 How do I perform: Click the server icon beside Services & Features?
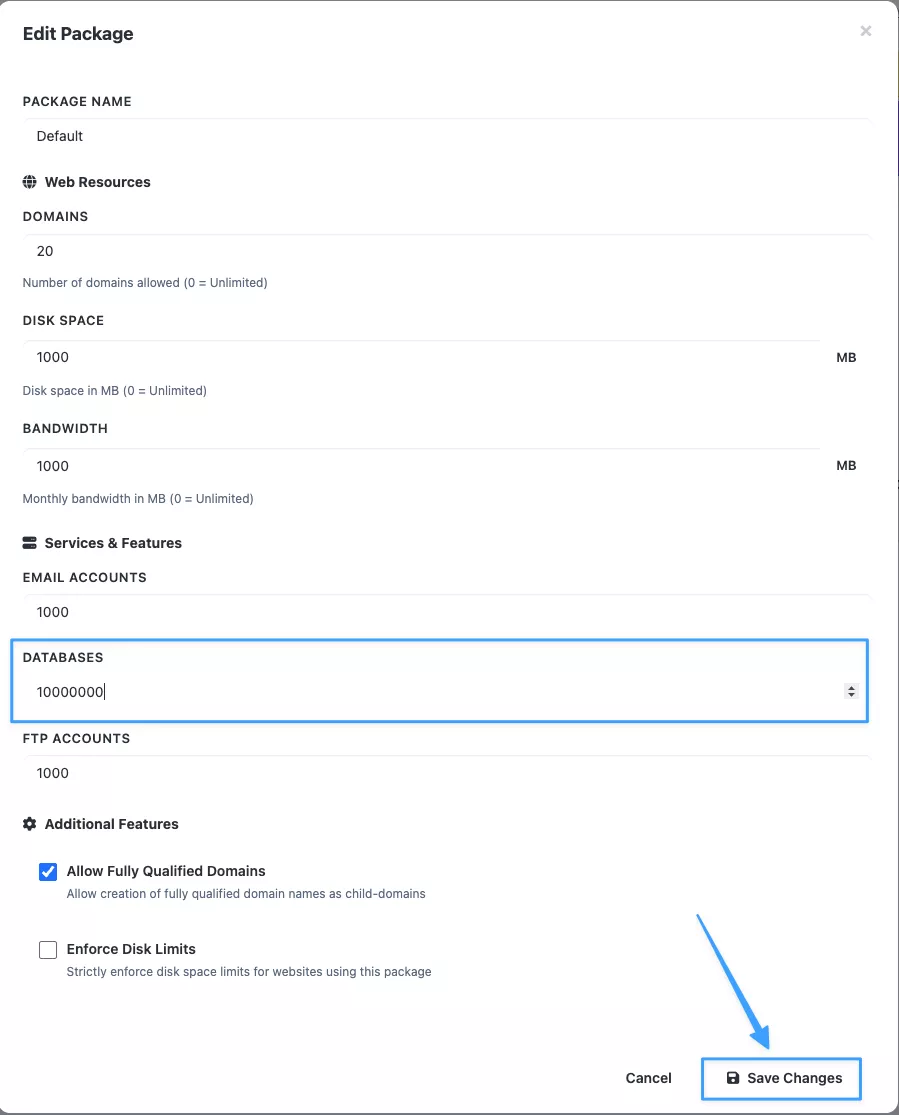point(29,543)
